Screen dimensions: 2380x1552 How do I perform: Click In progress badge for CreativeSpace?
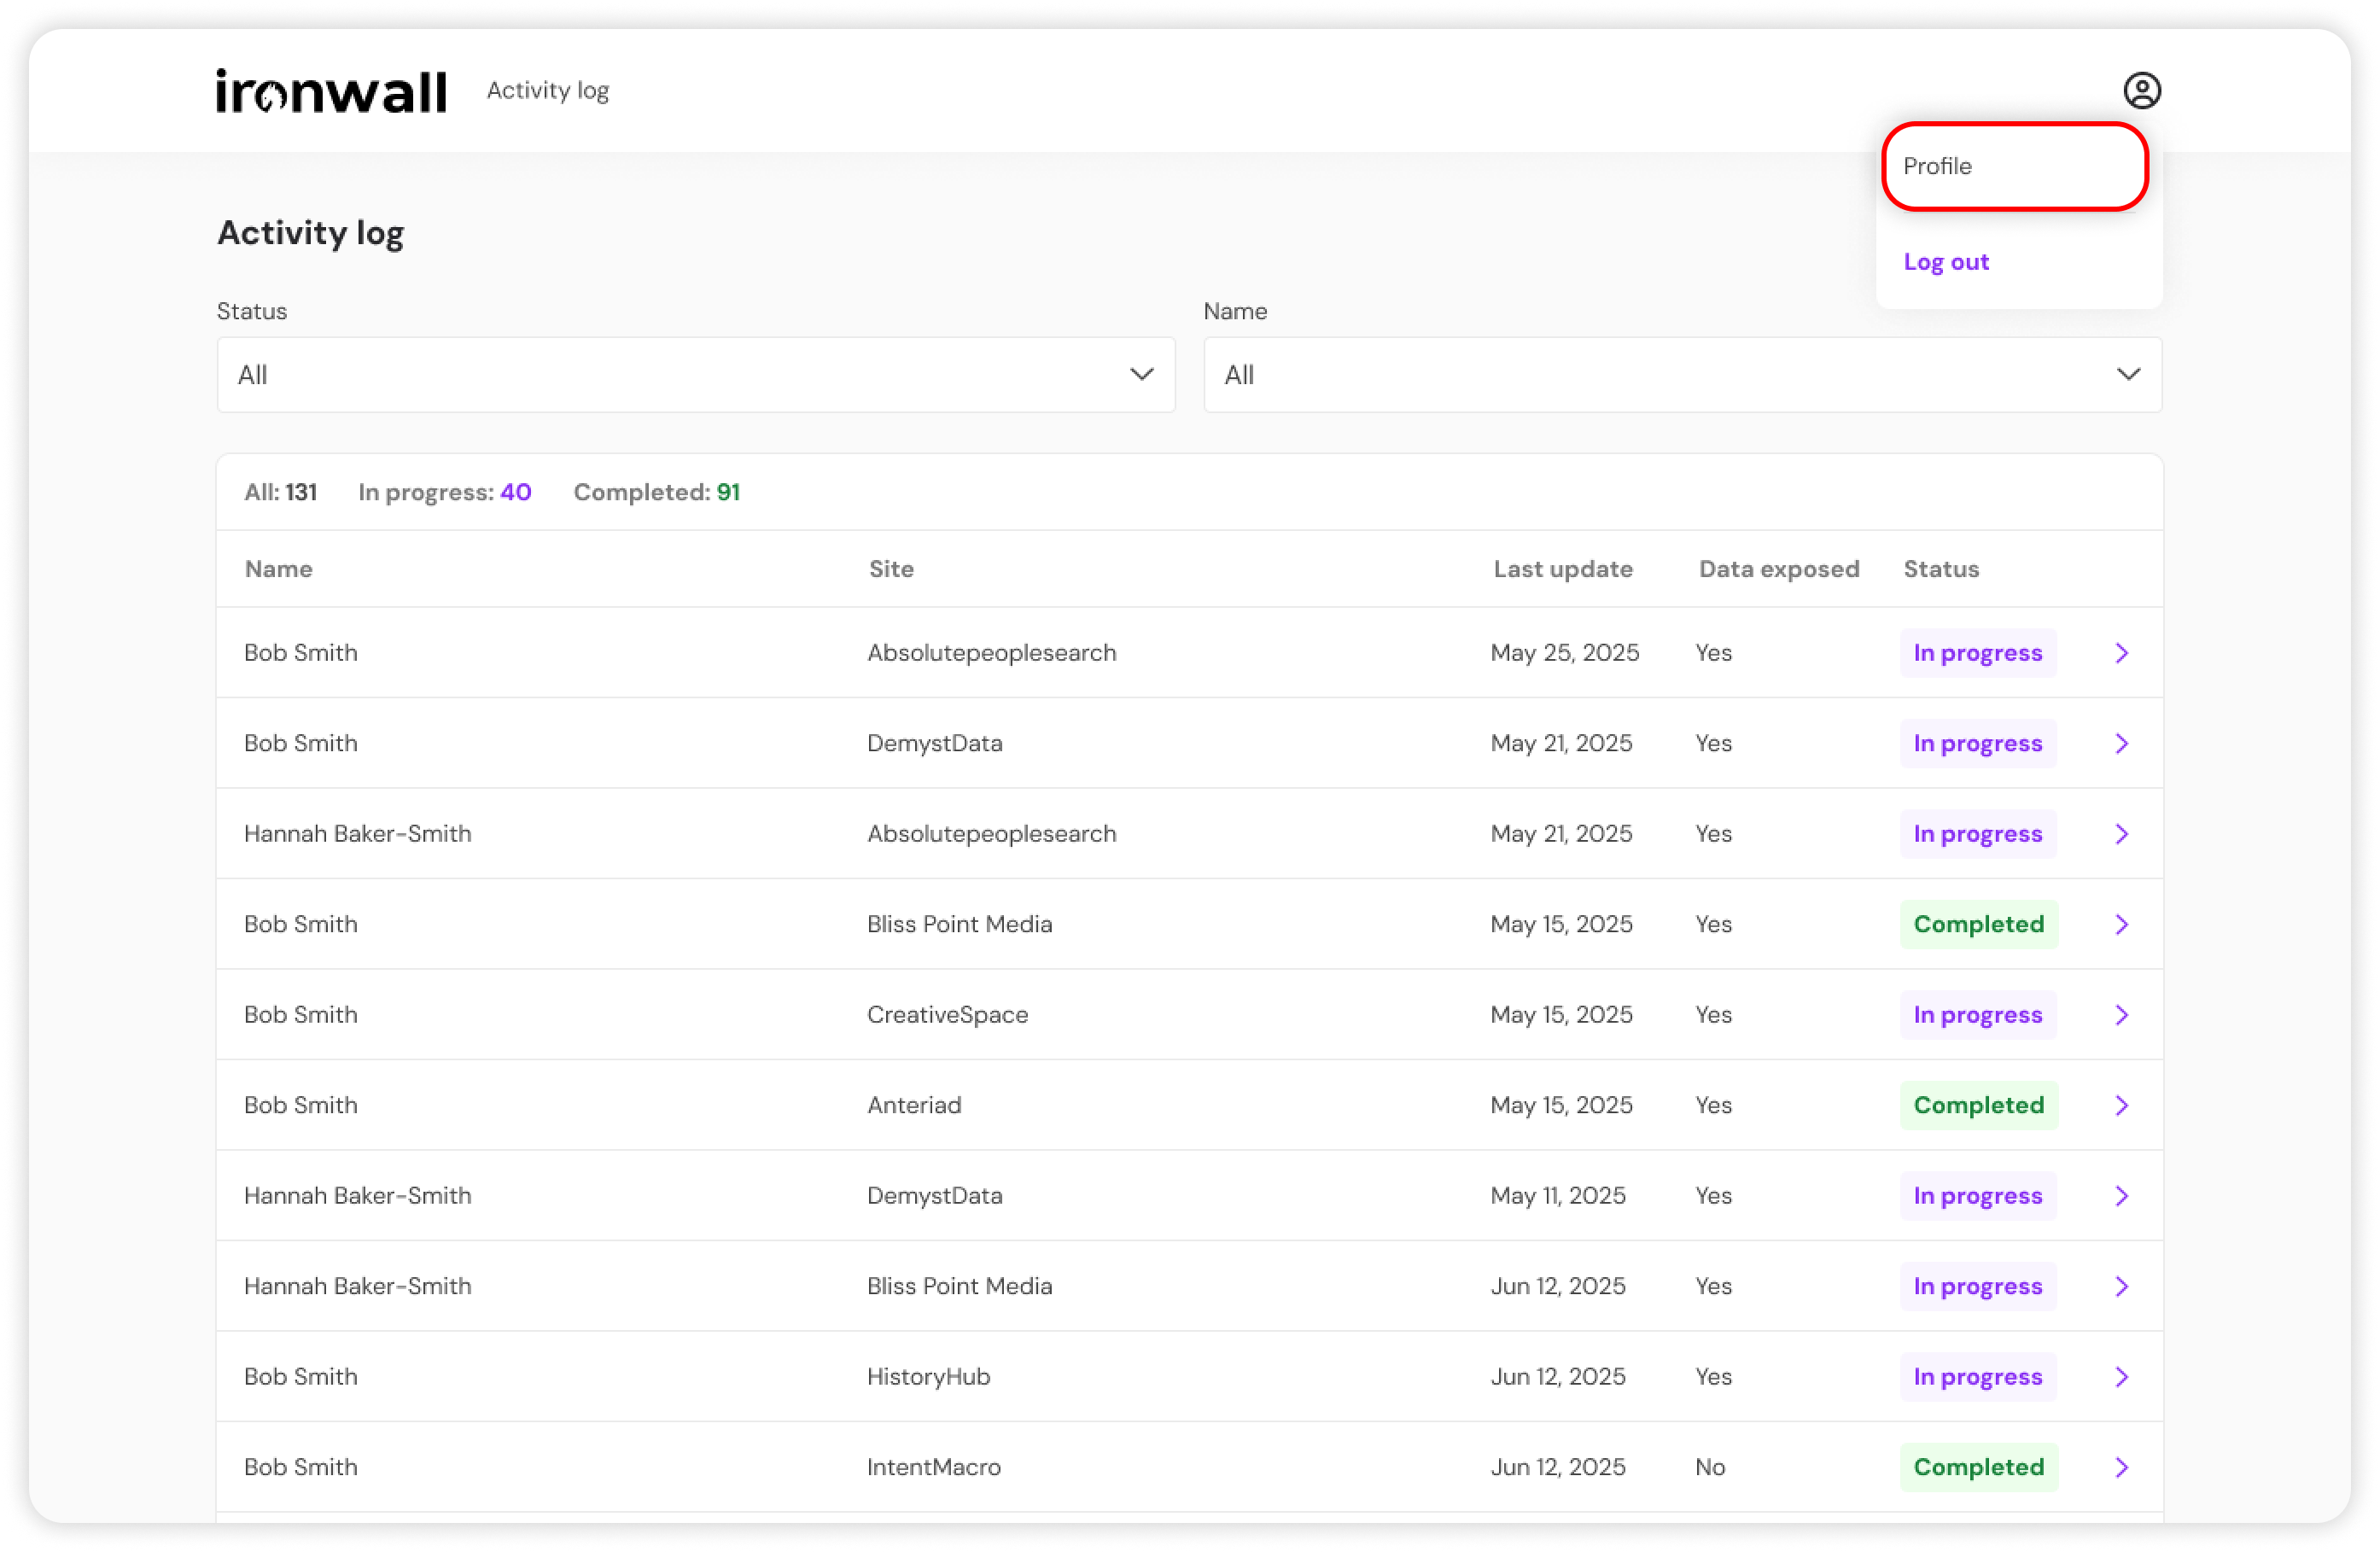coord(1977,1015)
